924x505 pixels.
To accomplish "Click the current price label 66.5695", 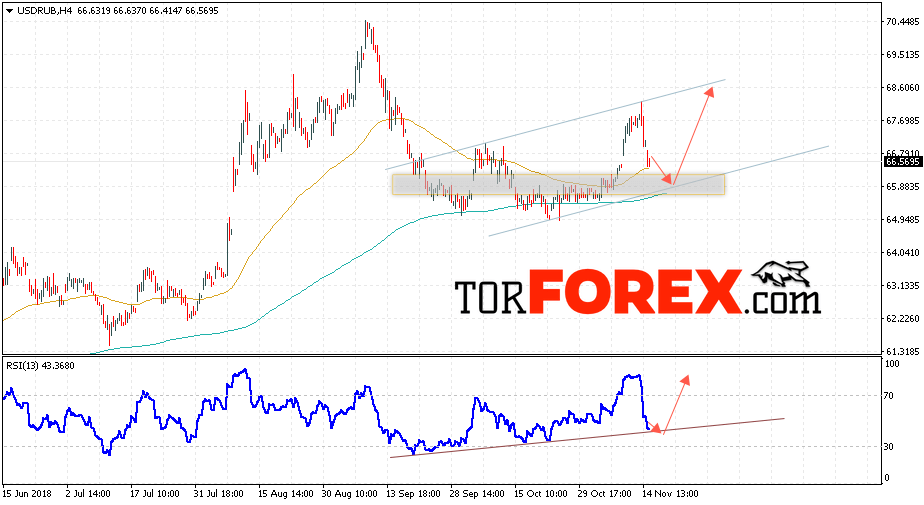I will [x=902, y=161].
